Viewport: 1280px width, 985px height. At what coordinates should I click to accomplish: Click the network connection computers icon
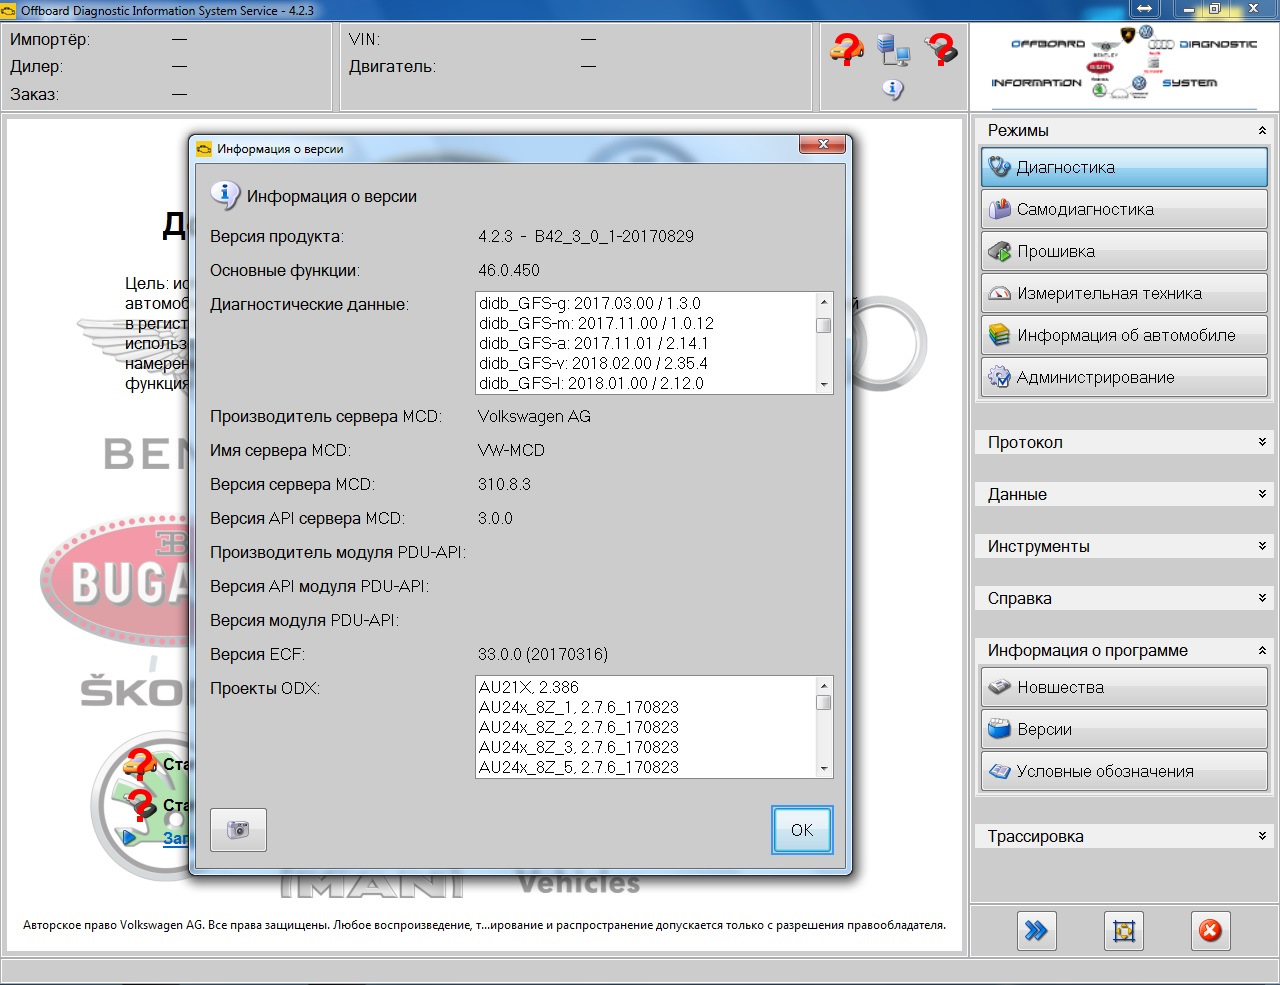coord(892,49)
